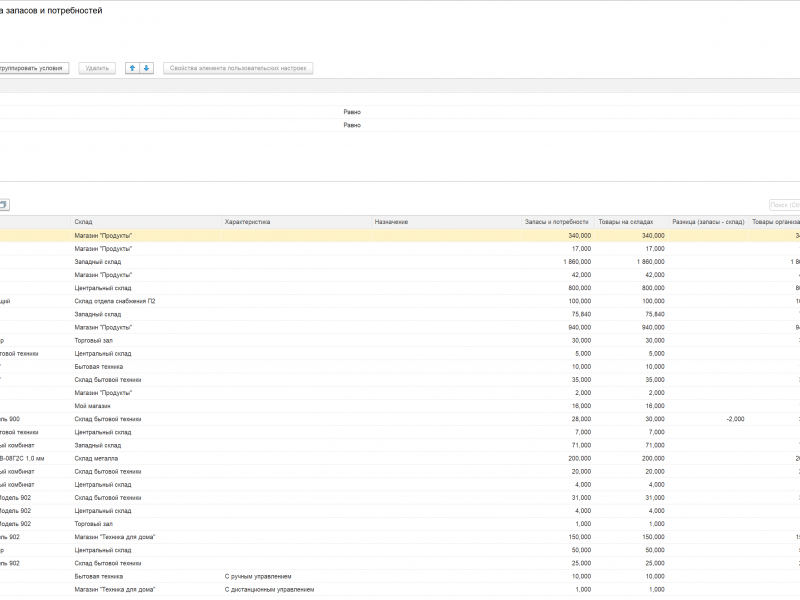The width and height of the screenshot is (800, 600).
Task: Select Бытовая техника beside С ручным управлением
Action: click(98, 577)
